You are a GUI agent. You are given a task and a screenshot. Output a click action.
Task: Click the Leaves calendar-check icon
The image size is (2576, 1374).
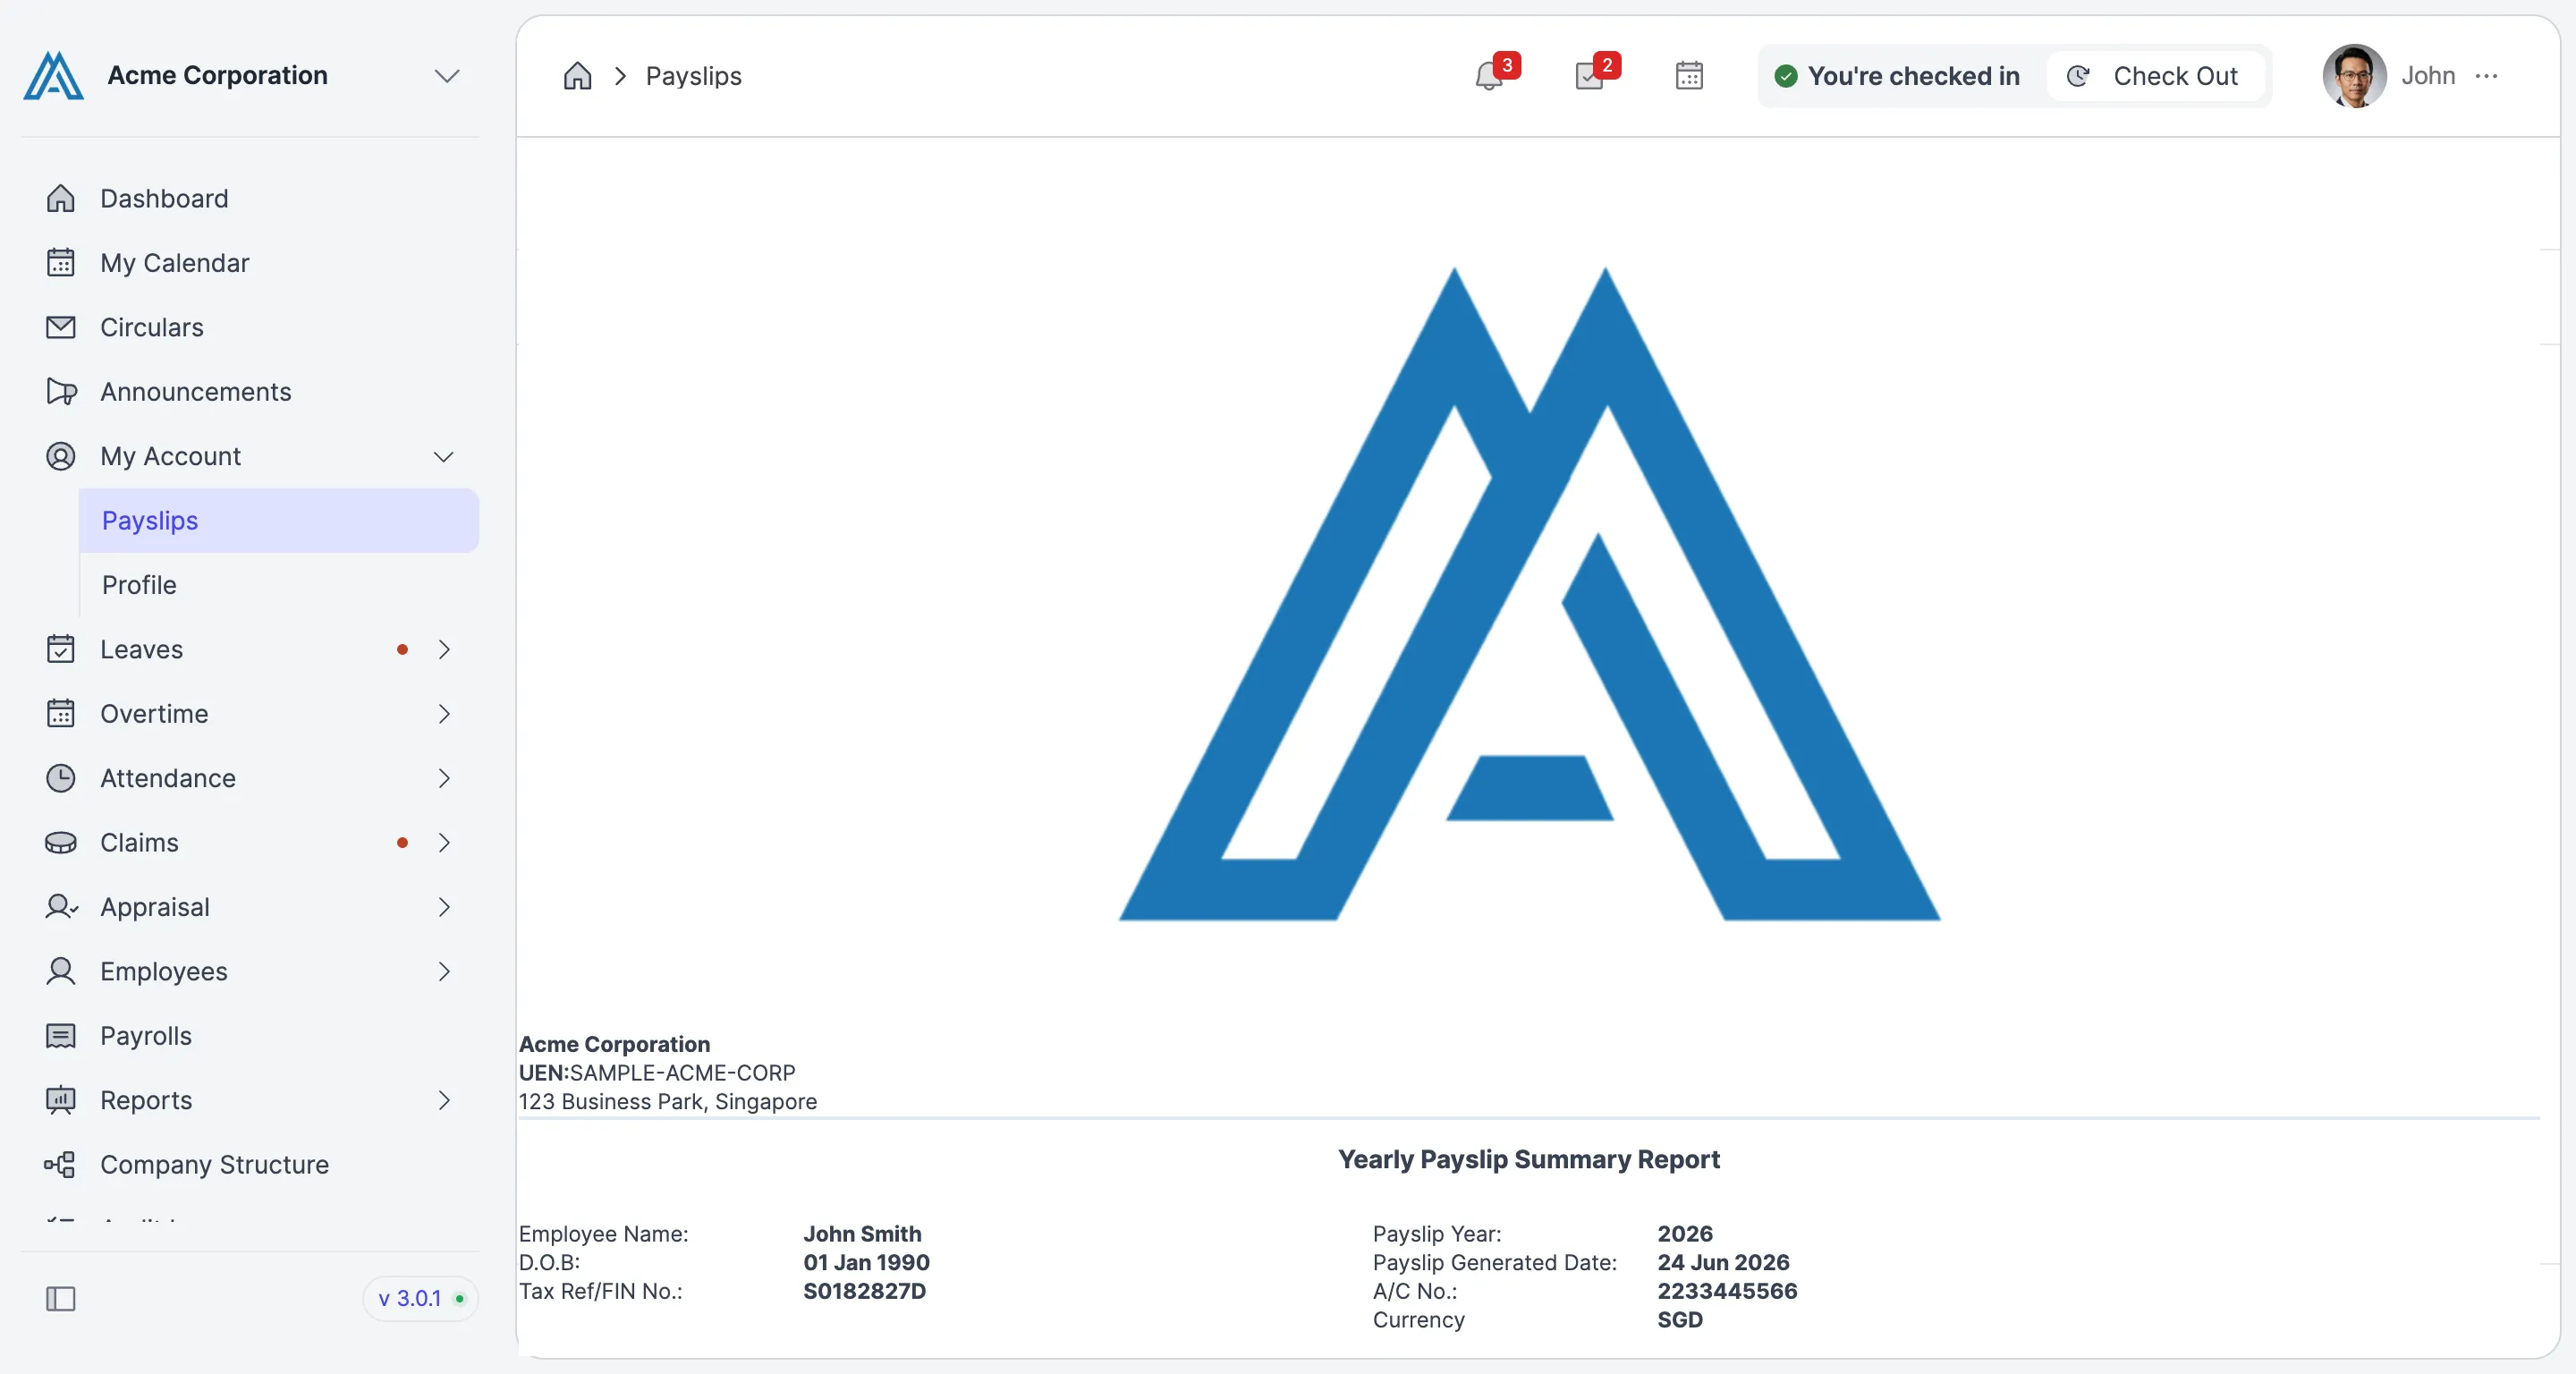tap(61, 649)
